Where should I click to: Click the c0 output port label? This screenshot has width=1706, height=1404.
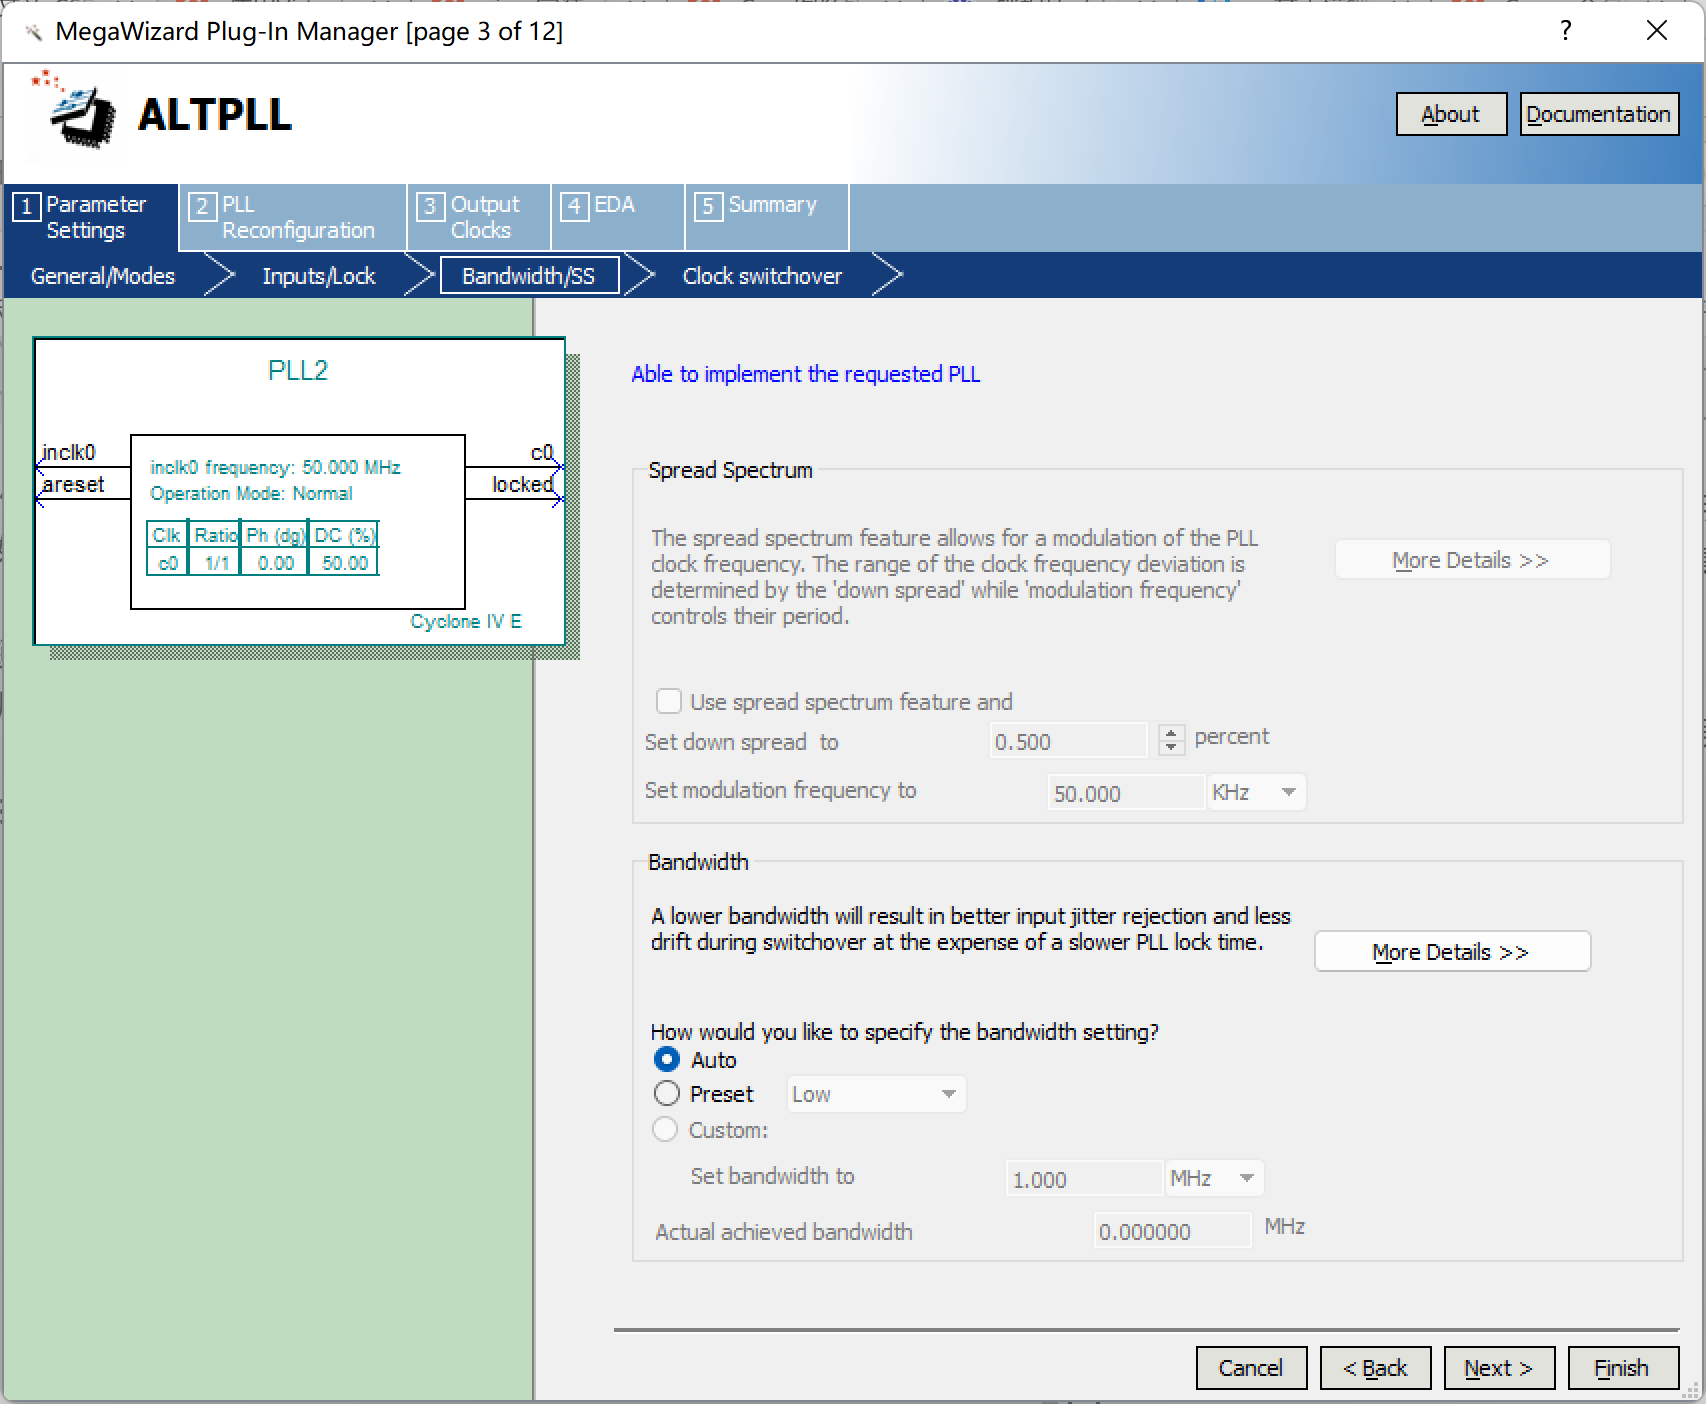pyautogui.click(x=541, y=452)
